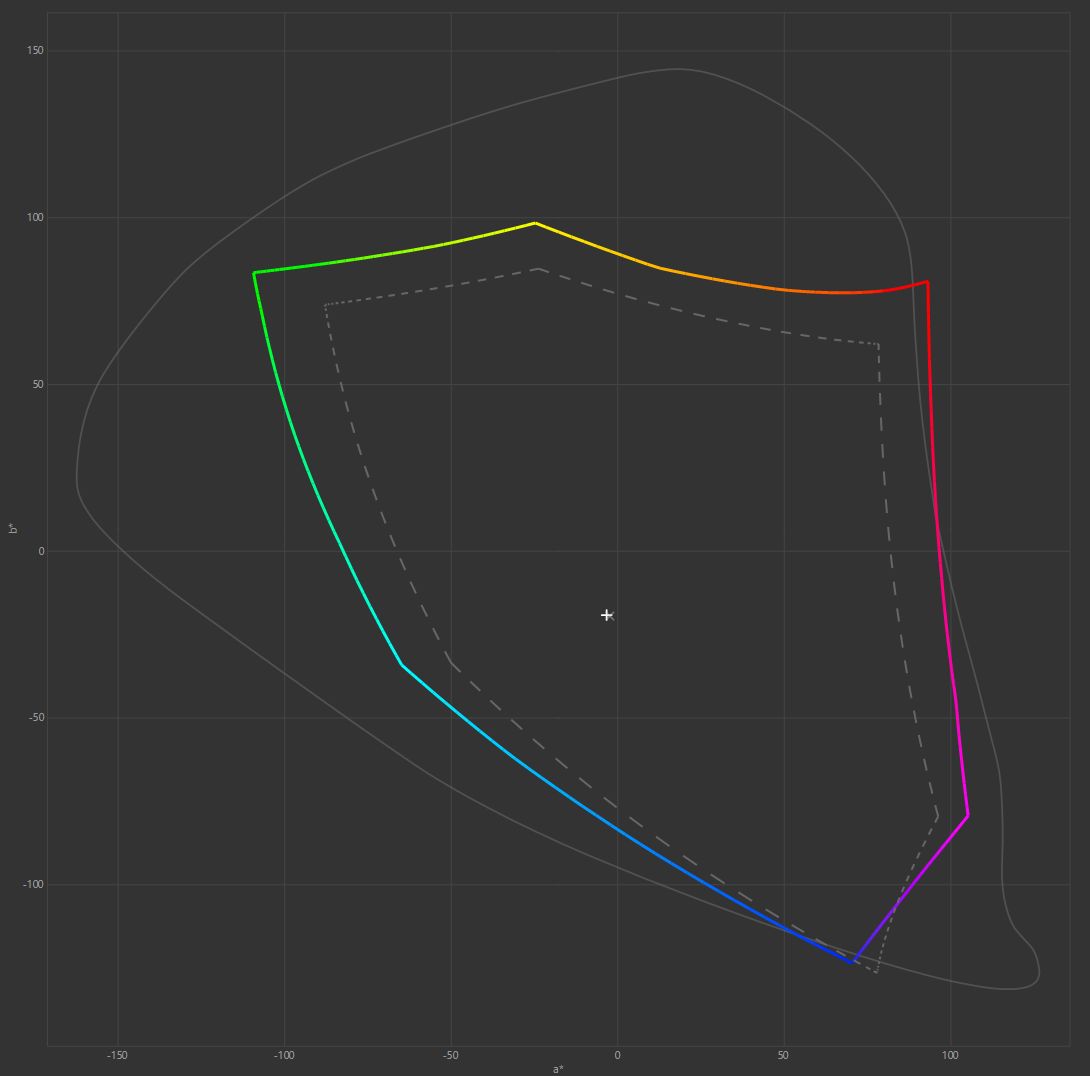This screenshot has width=1090, height=1076.
Task: Select the -150 tick label on horizontal axis
Action: 117,1055
